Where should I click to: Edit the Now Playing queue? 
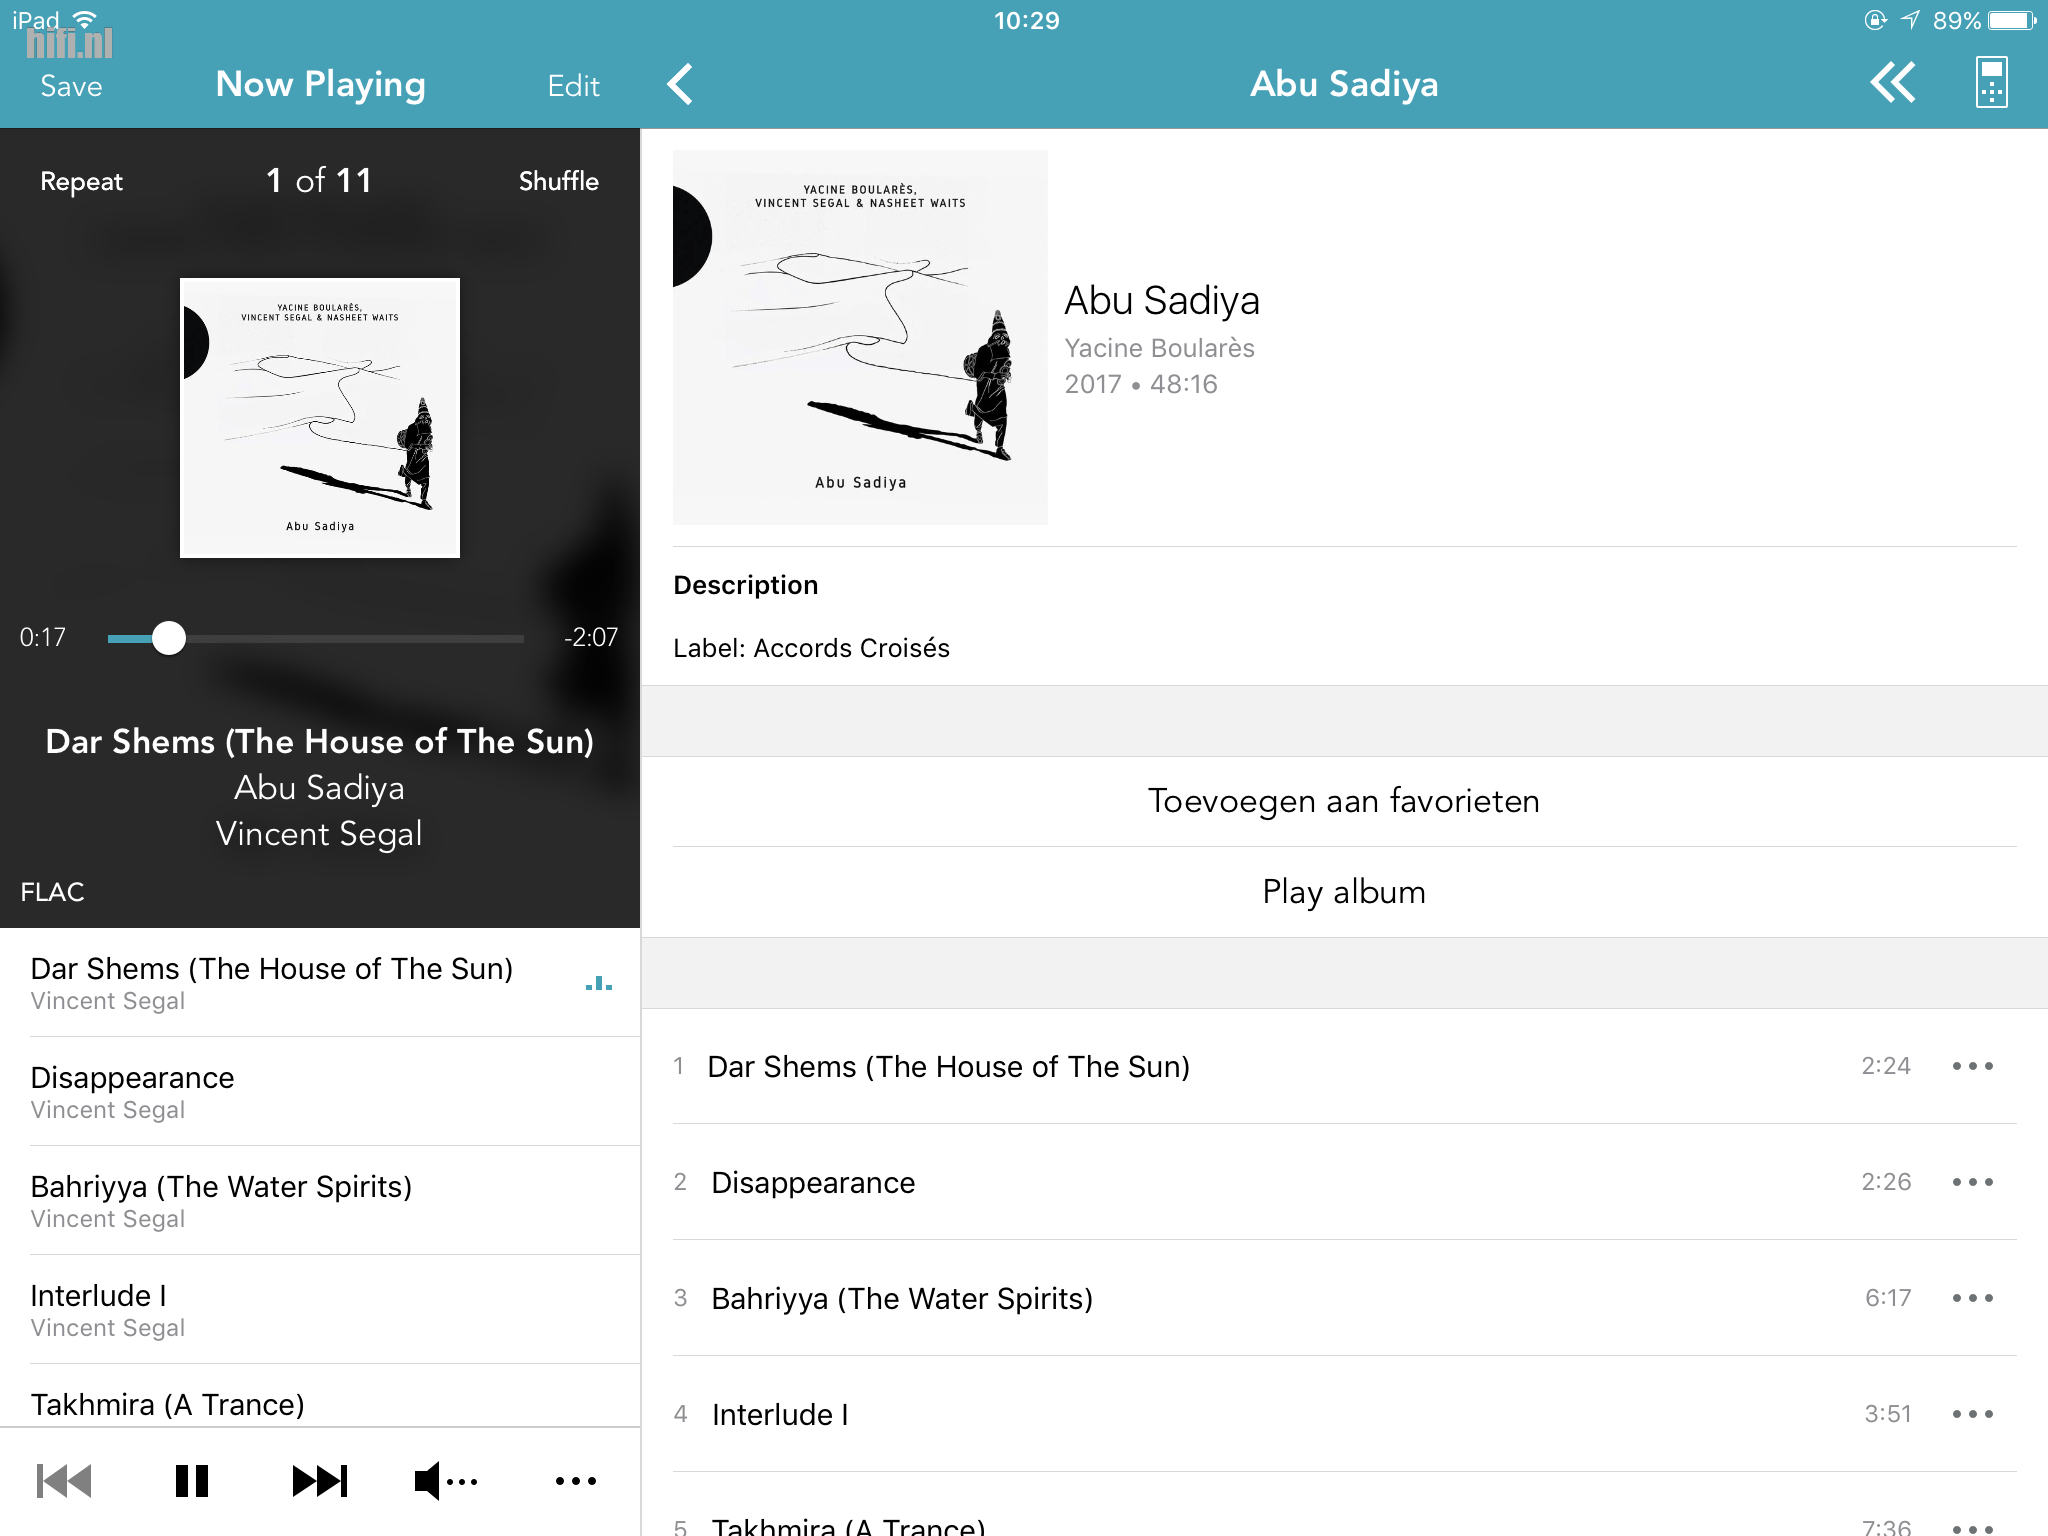(573, 86)
